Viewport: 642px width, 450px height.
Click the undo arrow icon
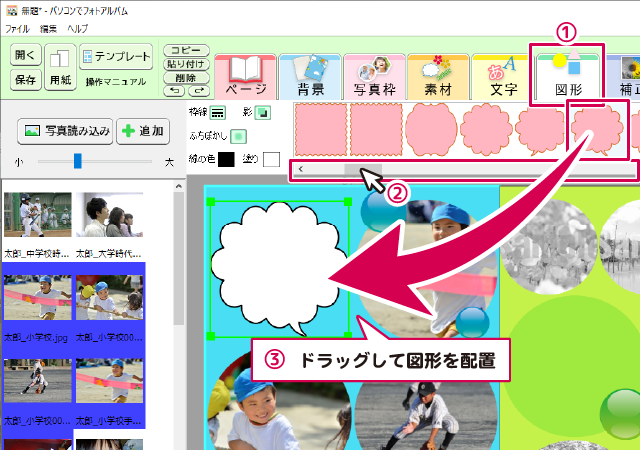(175, 91)
